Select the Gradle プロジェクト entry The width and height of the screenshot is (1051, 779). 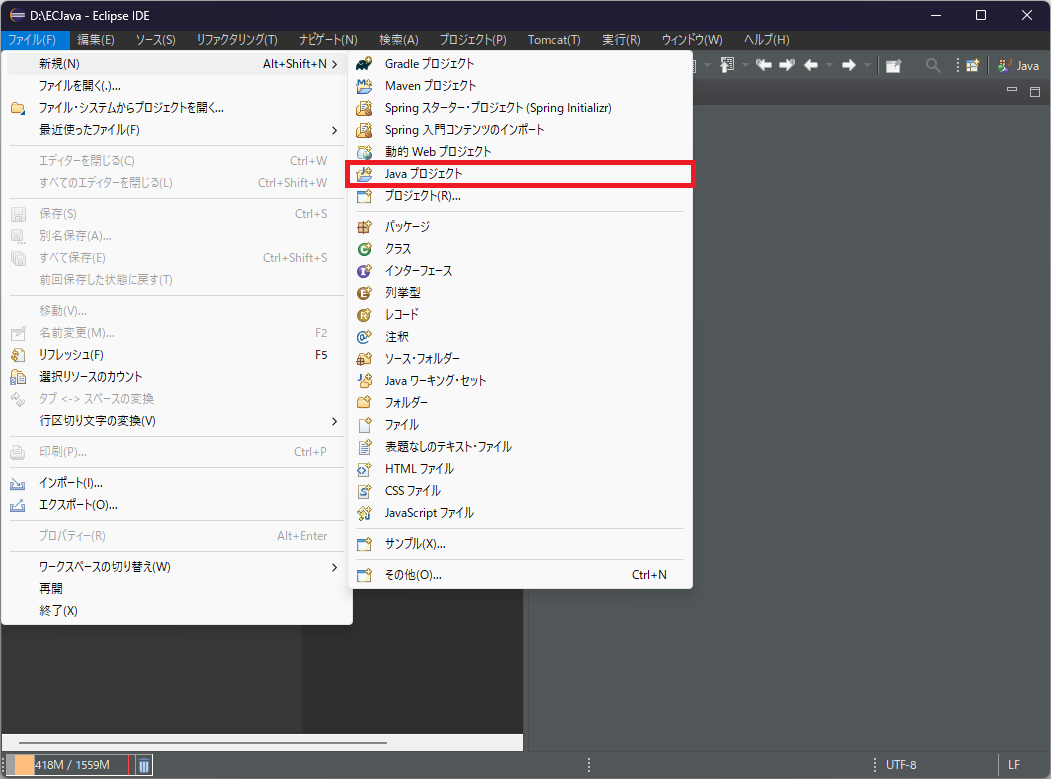[x=520, y=64]
